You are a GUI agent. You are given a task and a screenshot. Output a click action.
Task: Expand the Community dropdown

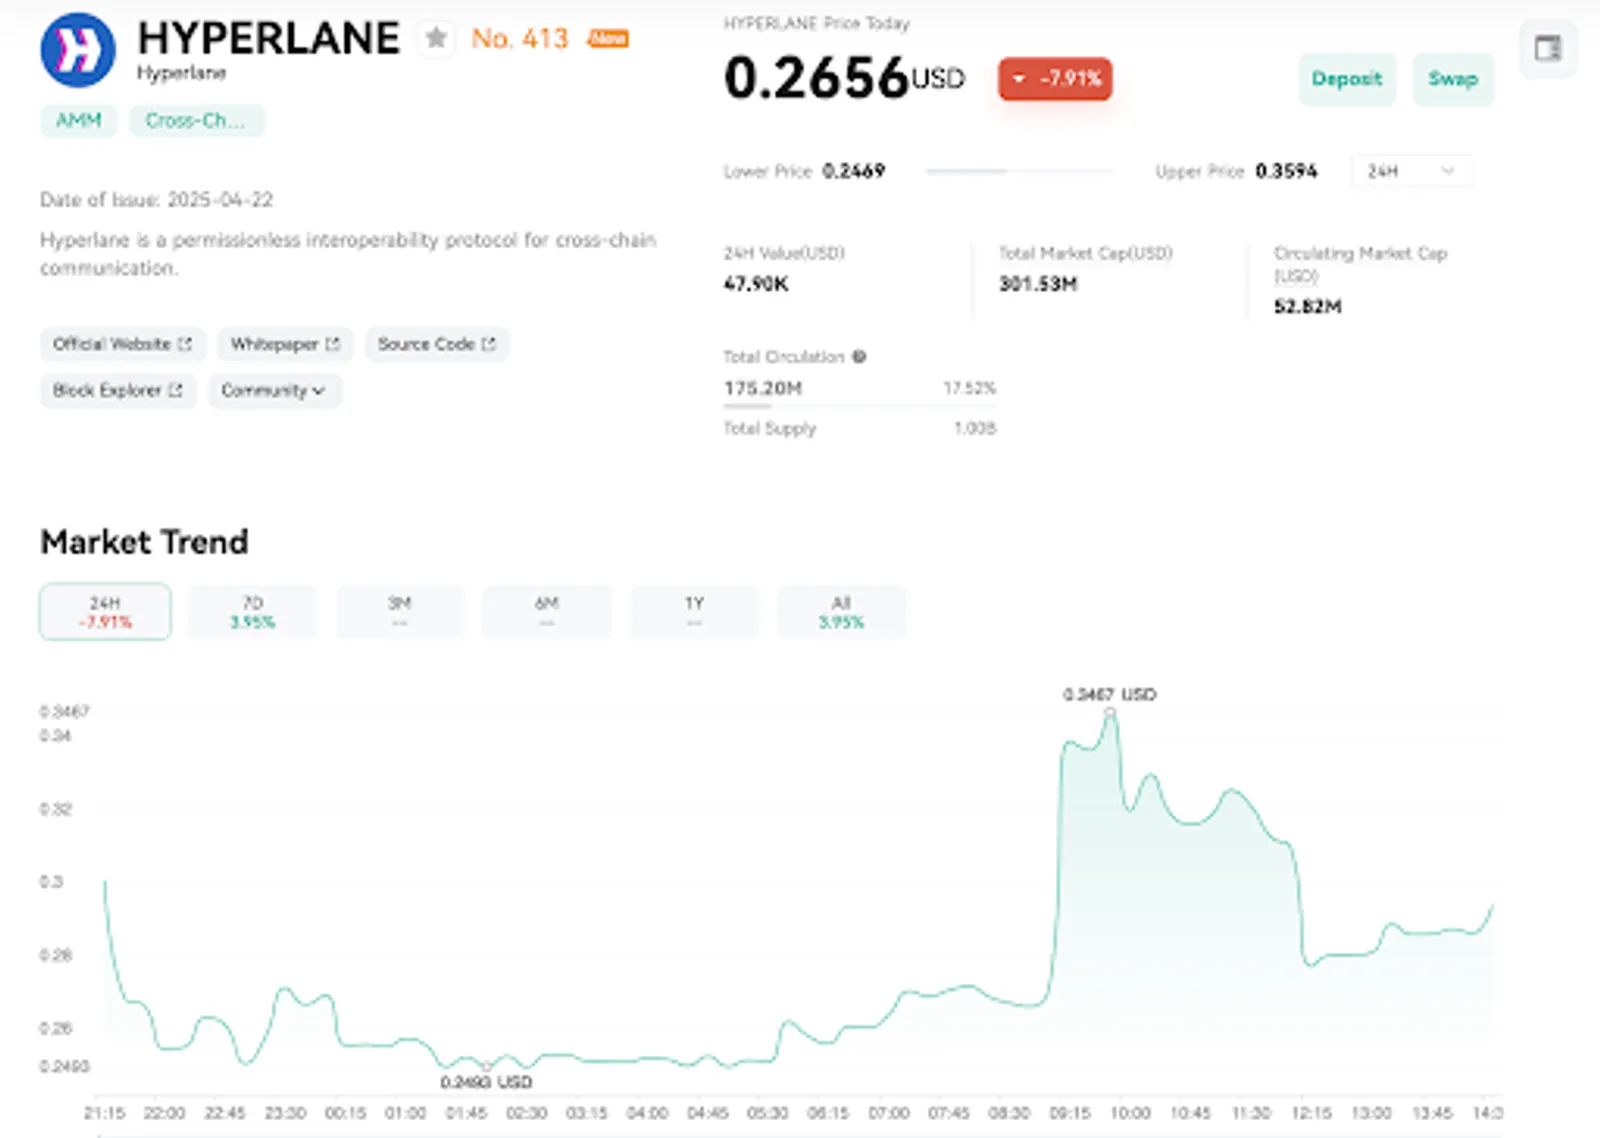(274, 390)
